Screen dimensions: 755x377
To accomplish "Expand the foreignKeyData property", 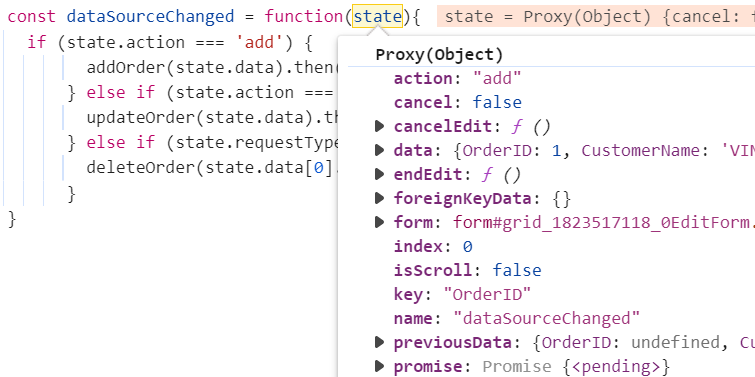I will 379,198.
